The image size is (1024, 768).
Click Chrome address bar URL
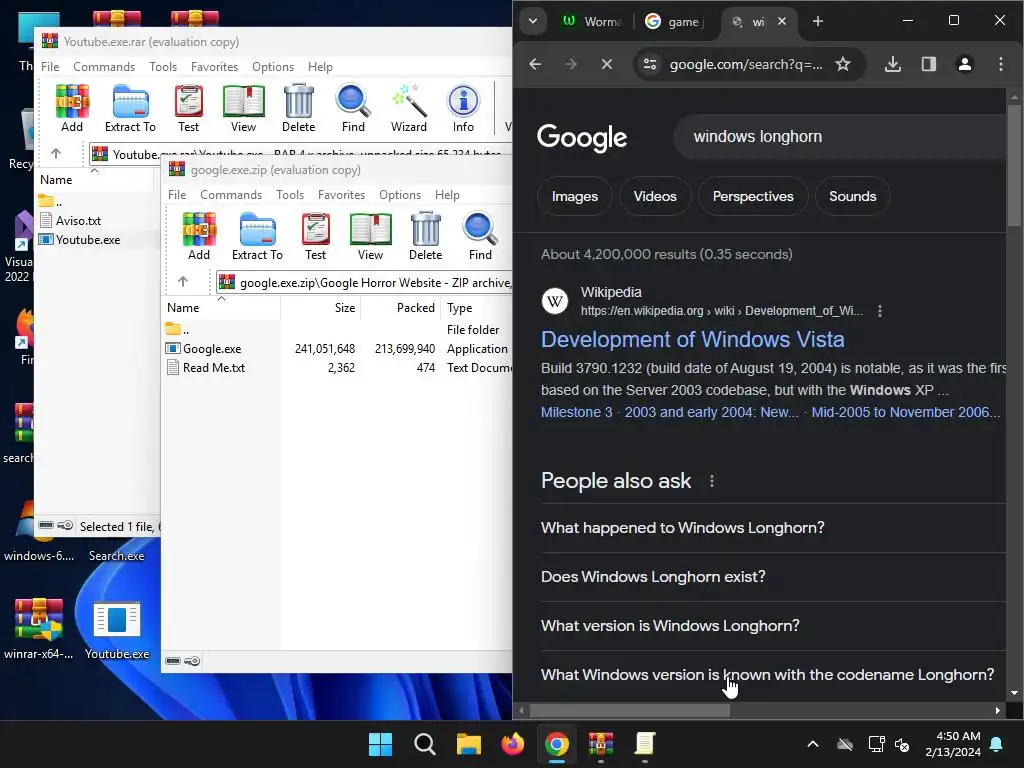(746, 64)
